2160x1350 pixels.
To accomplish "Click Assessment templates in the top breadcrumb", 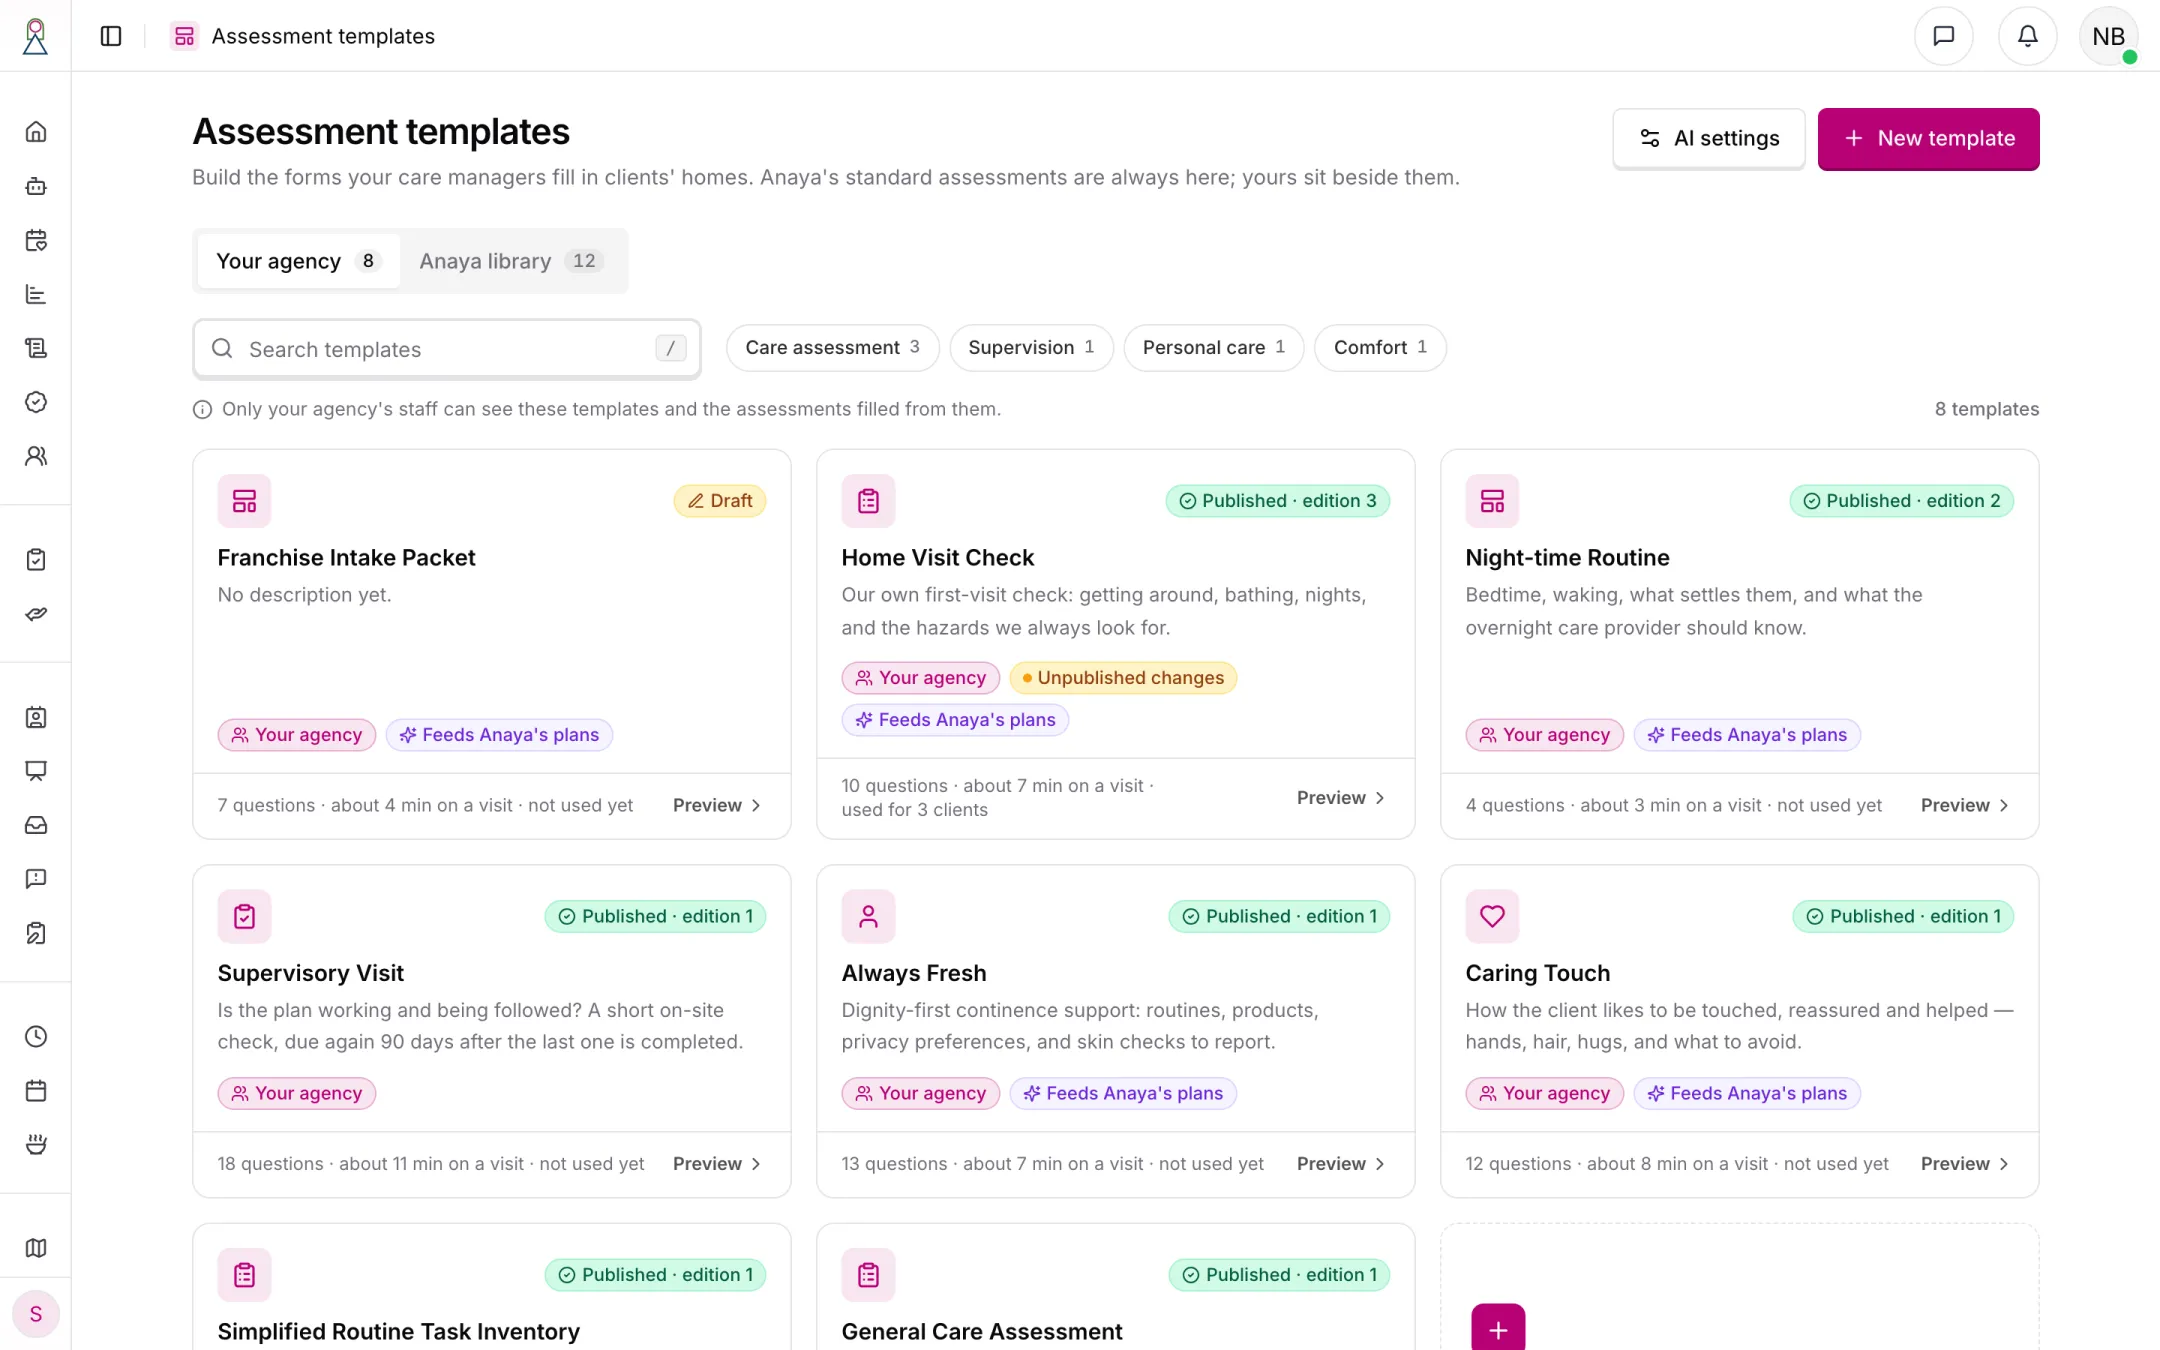I will point(323,36).
